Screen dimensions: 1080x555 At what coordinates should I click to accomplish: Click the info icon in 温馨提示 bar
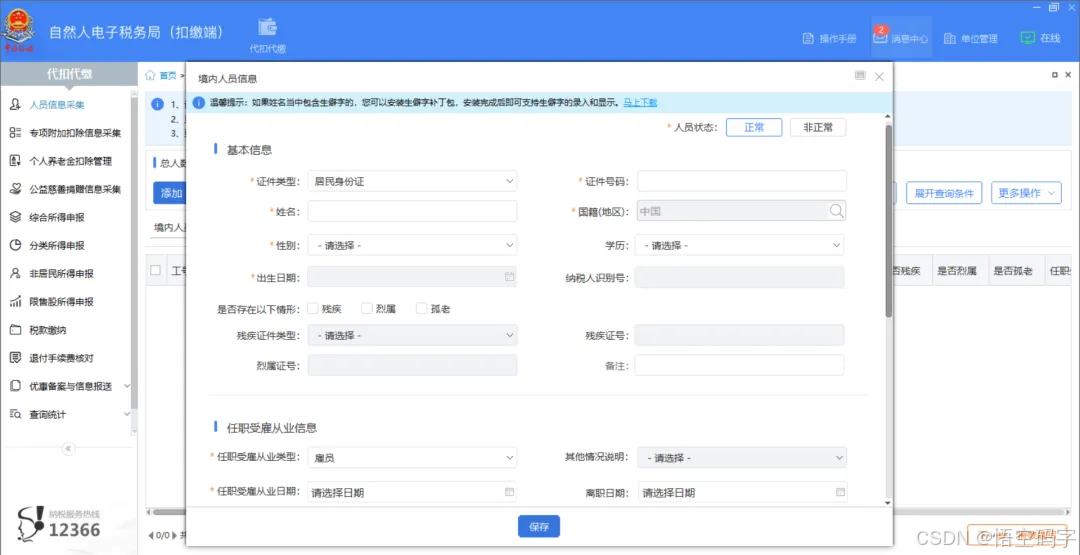coord(198,103)
